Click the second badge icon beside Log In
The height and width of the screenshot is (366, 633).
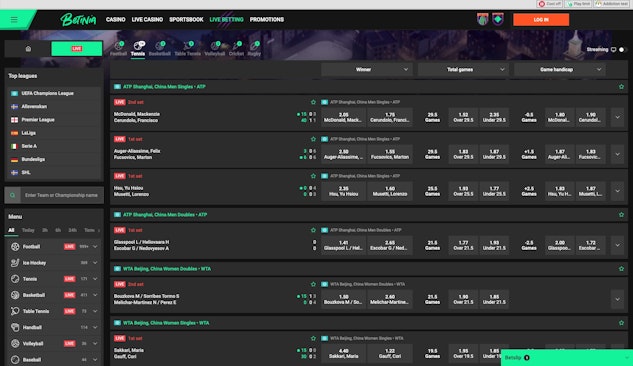point(498,19)
